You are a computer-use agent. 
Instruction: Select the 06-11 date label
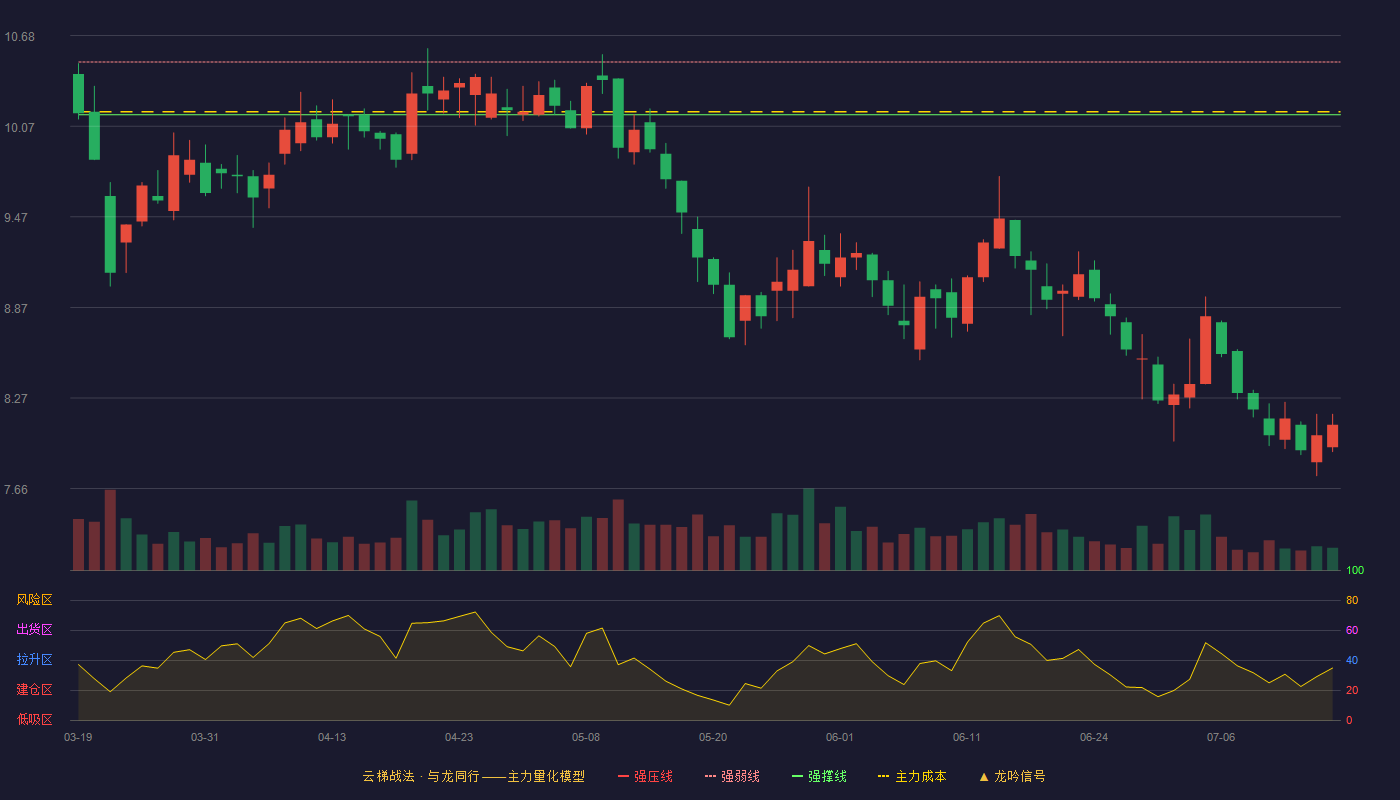pos(967,737)
